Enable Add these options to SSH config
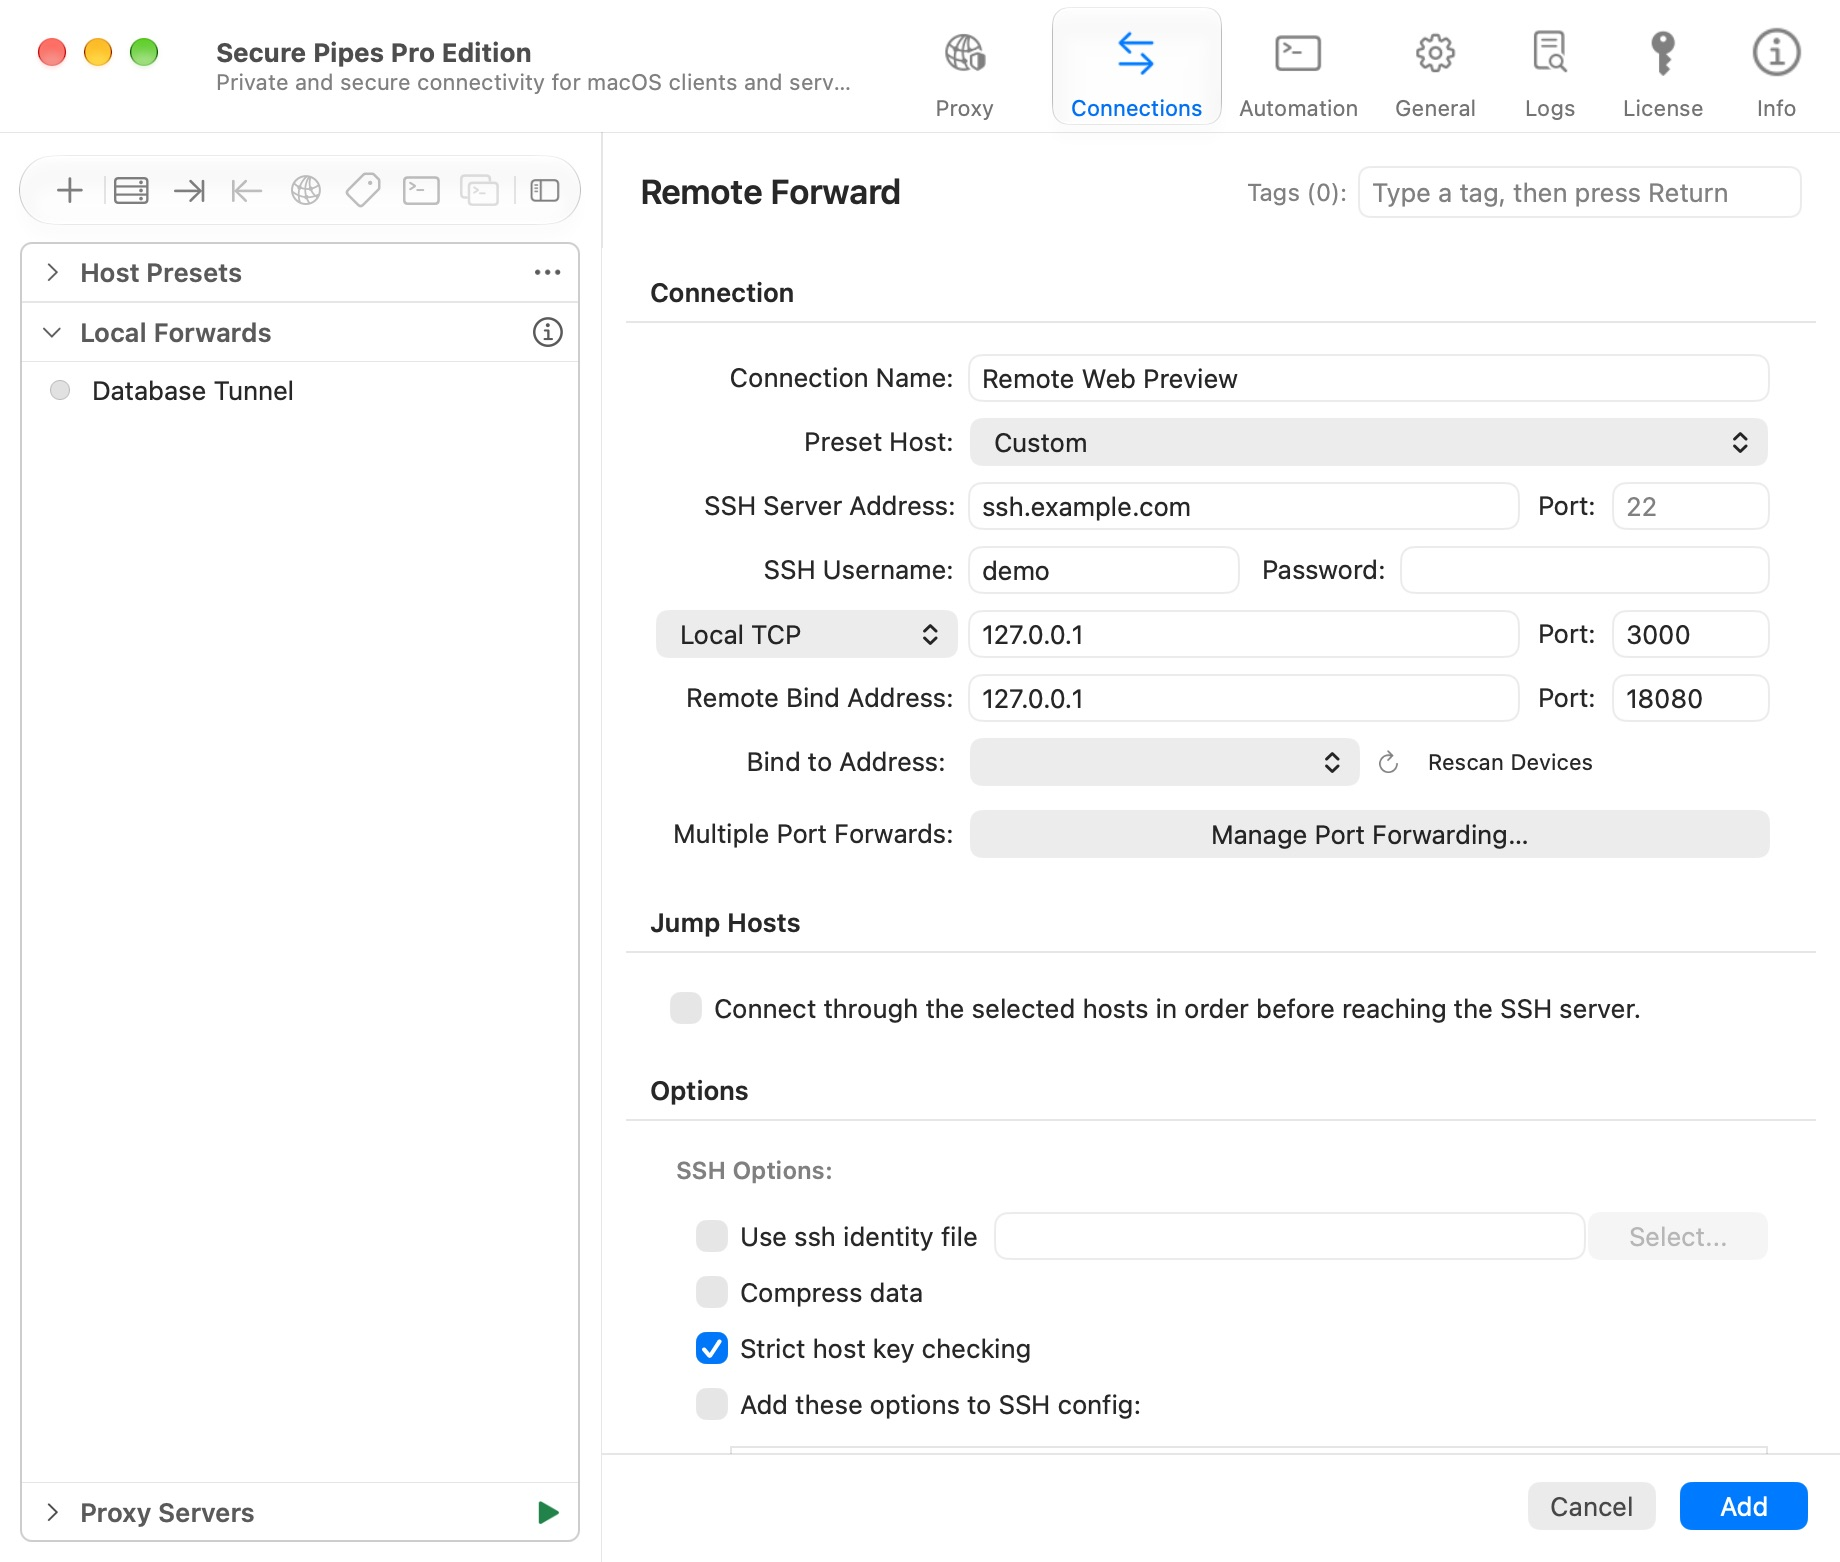Viewport: 1840px width, 1562px height. pyautogui.click(x=712, y=1404)
